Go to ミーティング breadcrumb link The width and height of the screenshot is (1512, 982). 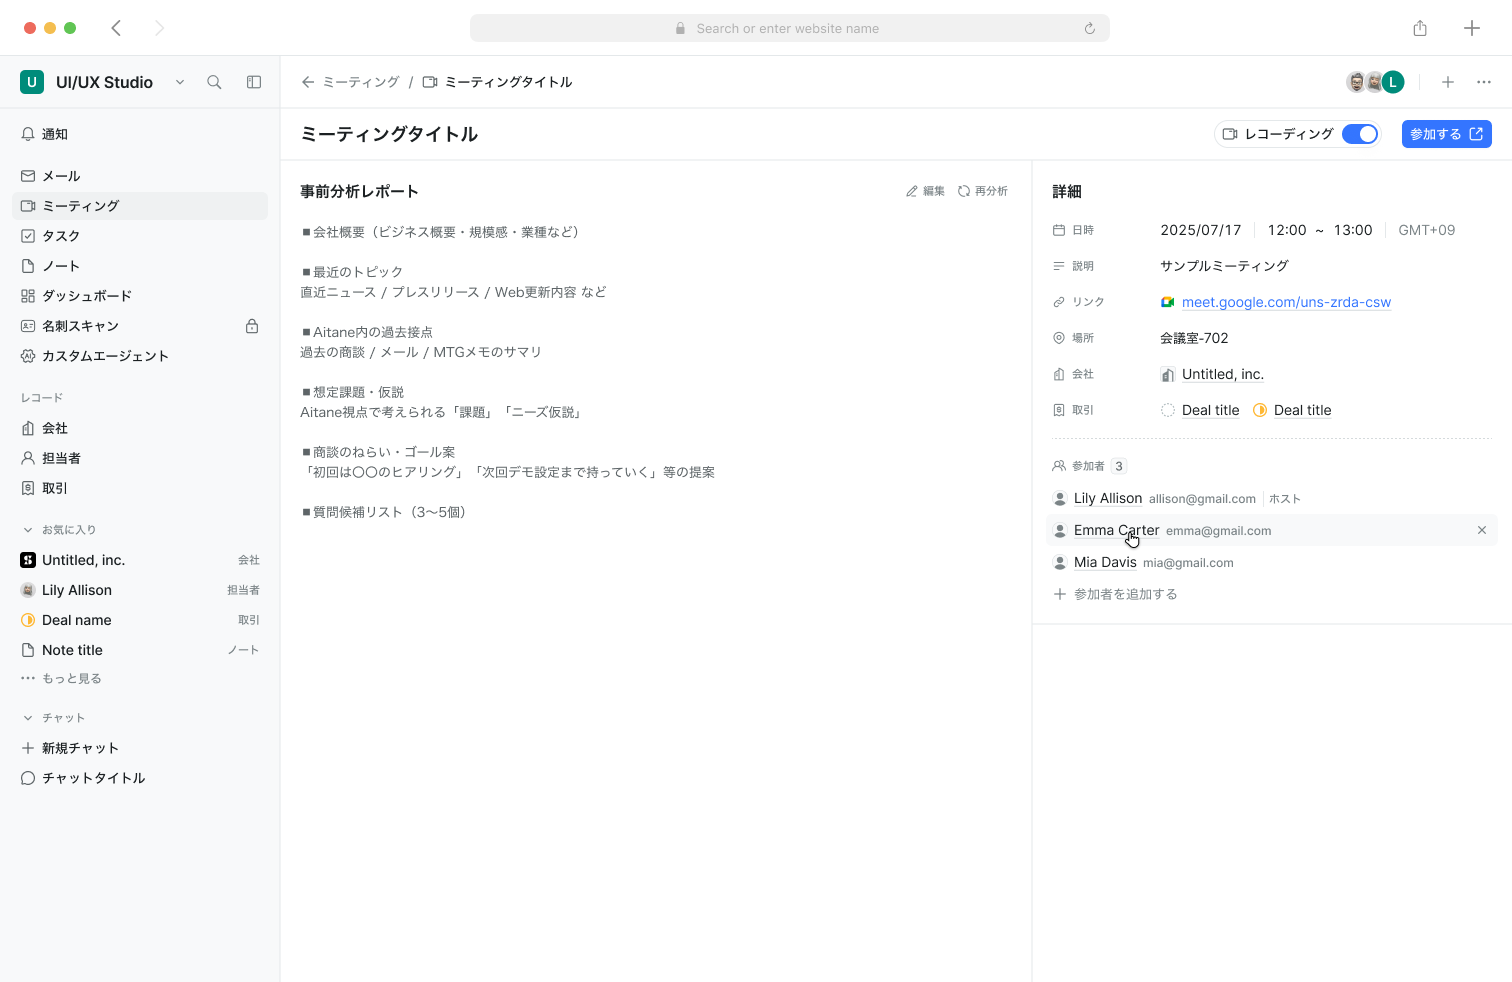[x=361, y=82]
